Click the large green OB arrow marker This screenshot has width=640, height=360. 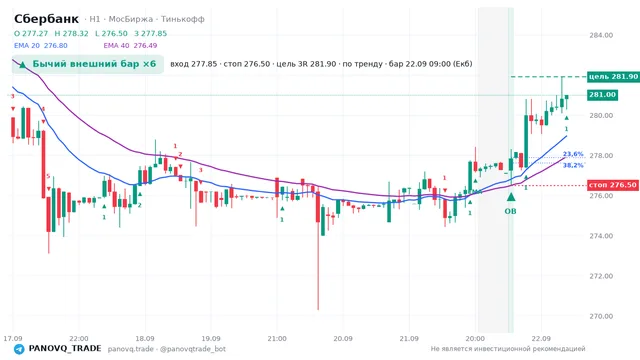point(511,197)
